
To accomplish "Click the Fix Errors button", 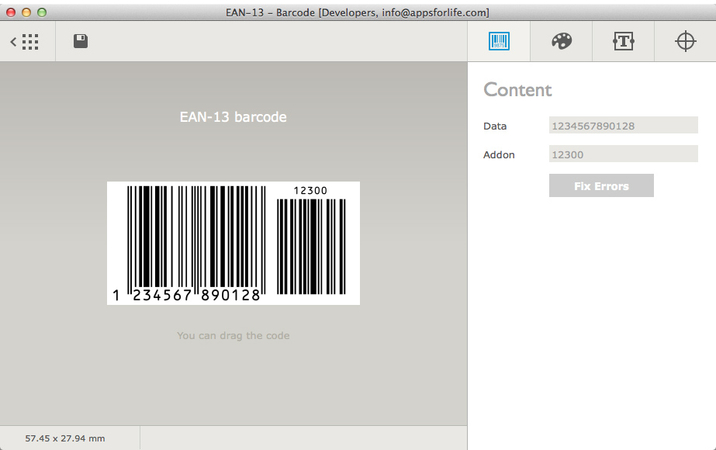I will pos(601,185).
